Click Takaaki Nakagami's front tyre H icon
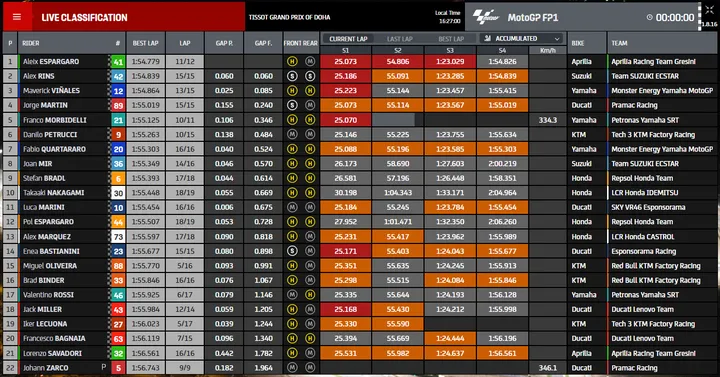 pyautogui.click(x=292, y=193)
